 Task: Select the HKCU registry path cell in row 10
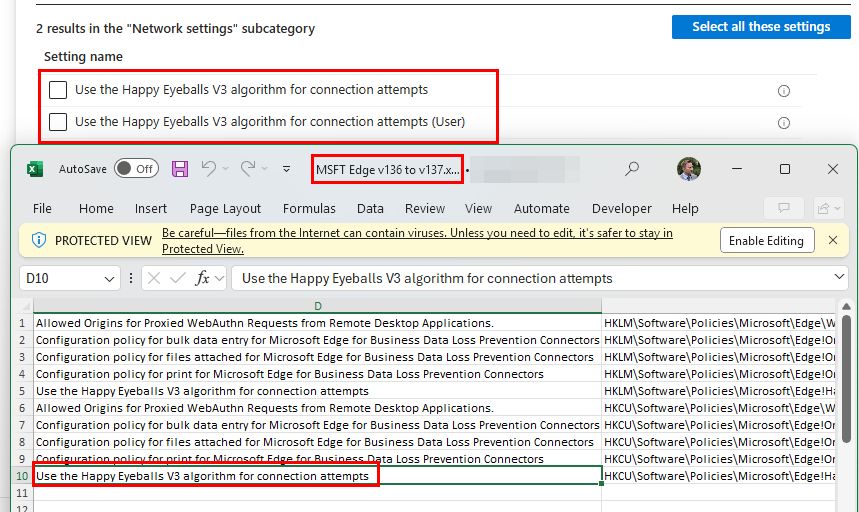click(719, 476)
